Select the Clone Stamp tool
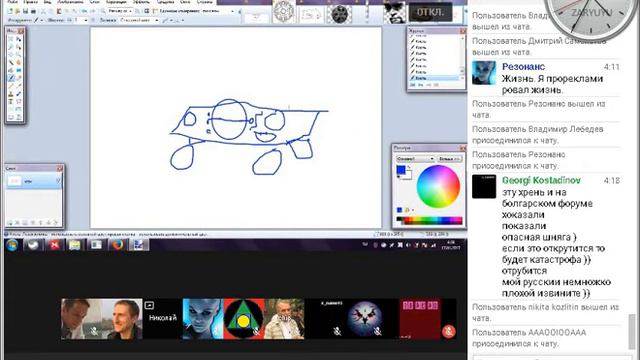Image resolution: width=640 pixels, height=360 pixels. pos(11,93)
